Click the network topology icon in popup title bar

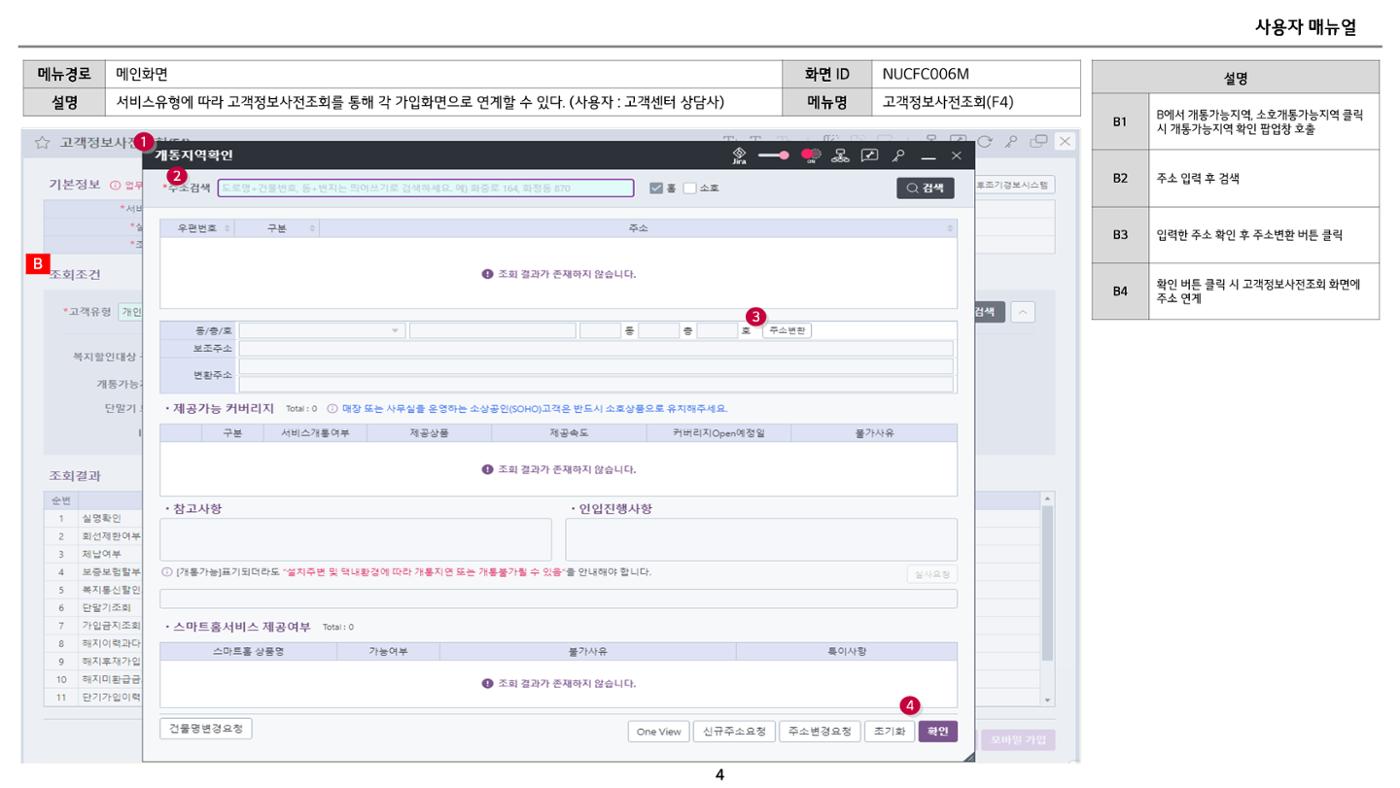pos(841,156)
